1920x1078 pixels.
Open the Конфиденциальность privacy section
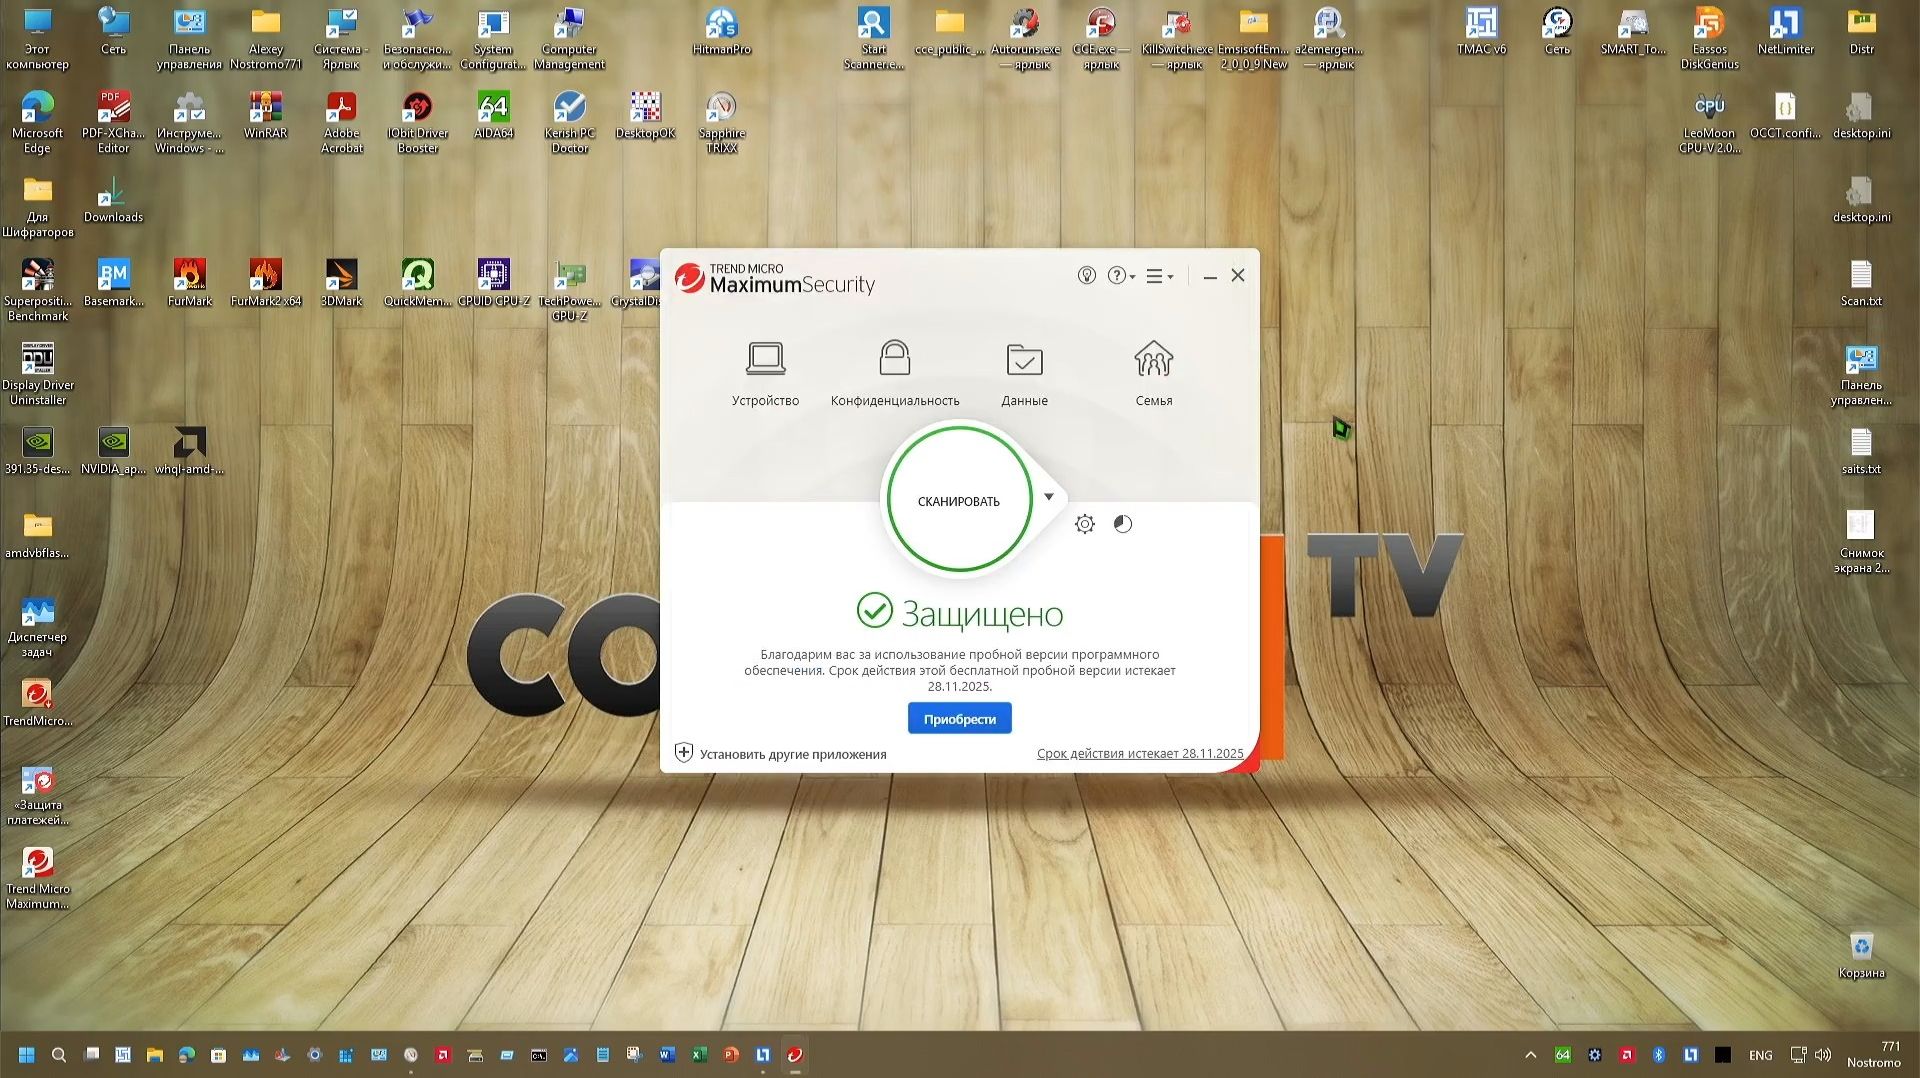point(895,373)
